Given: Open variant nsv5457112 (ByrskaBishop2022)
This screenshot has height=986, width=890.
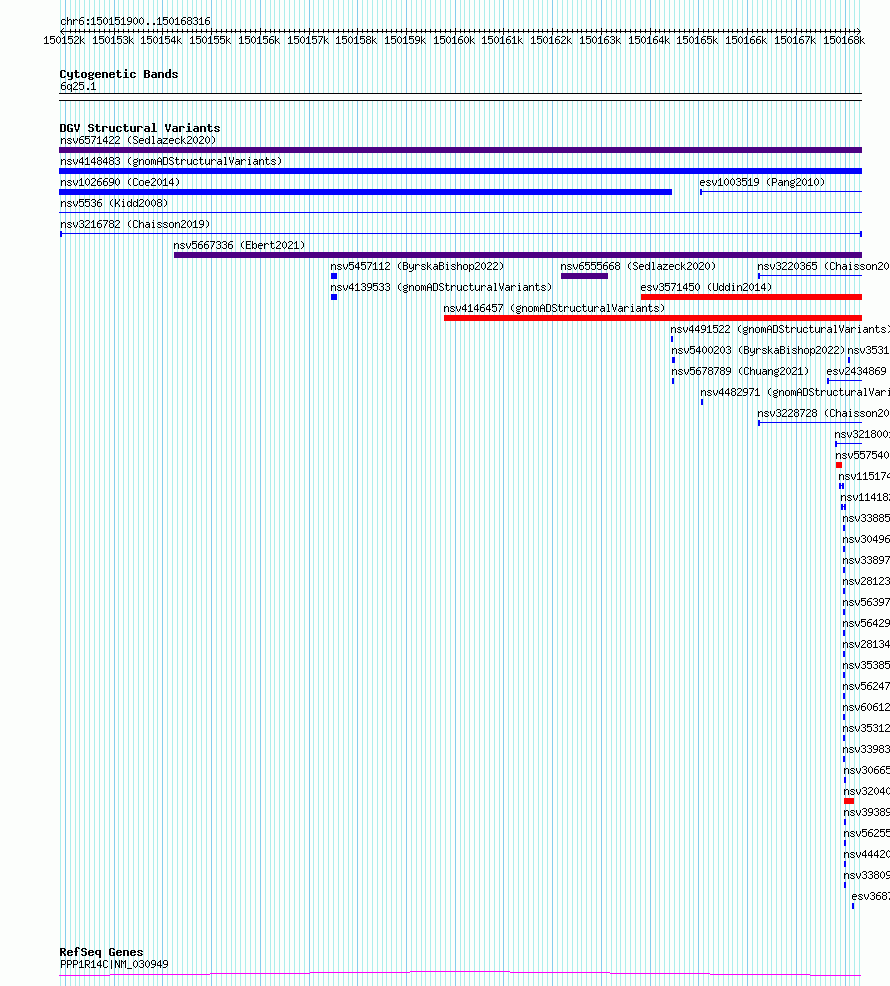Looking at the screenshot, I should pyautogui.click(x=417, y=267).
